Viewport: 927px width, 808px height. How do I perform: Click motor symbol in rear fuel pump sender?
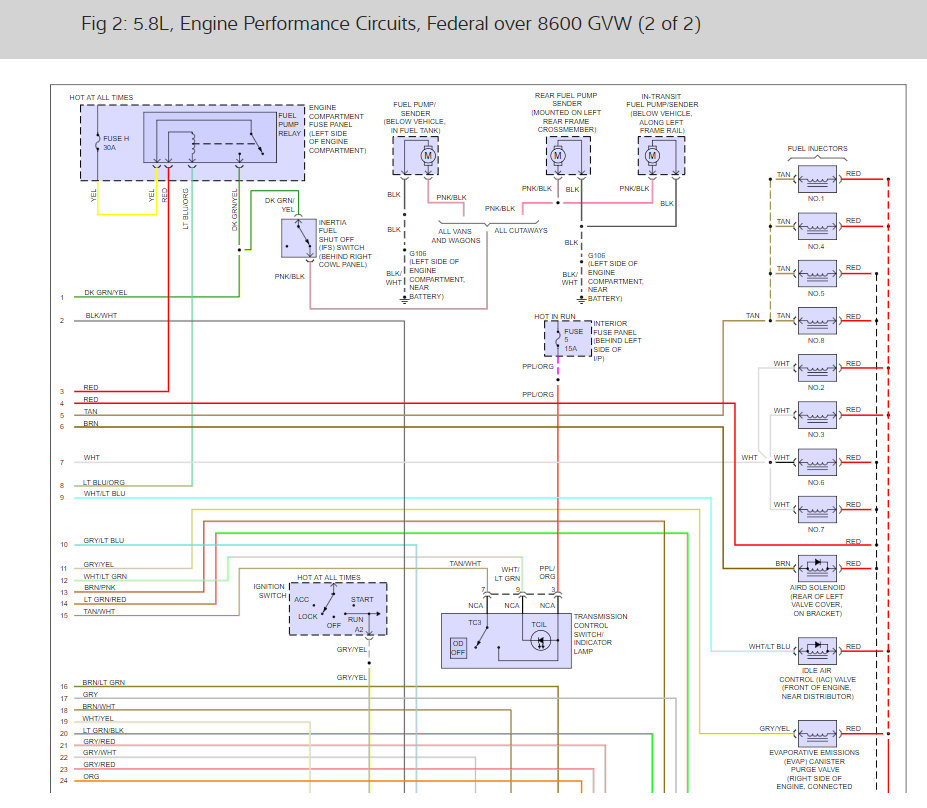click(558, 156)
